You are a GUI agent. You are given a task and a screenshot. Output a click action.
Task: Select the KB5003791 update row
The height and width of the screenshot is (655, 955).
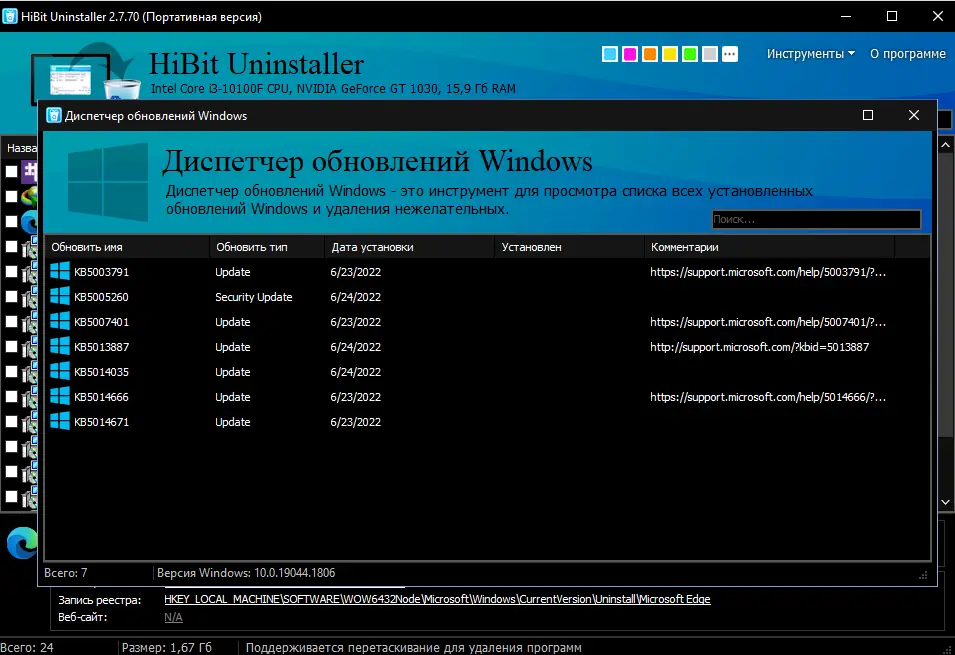click(487, 272)
